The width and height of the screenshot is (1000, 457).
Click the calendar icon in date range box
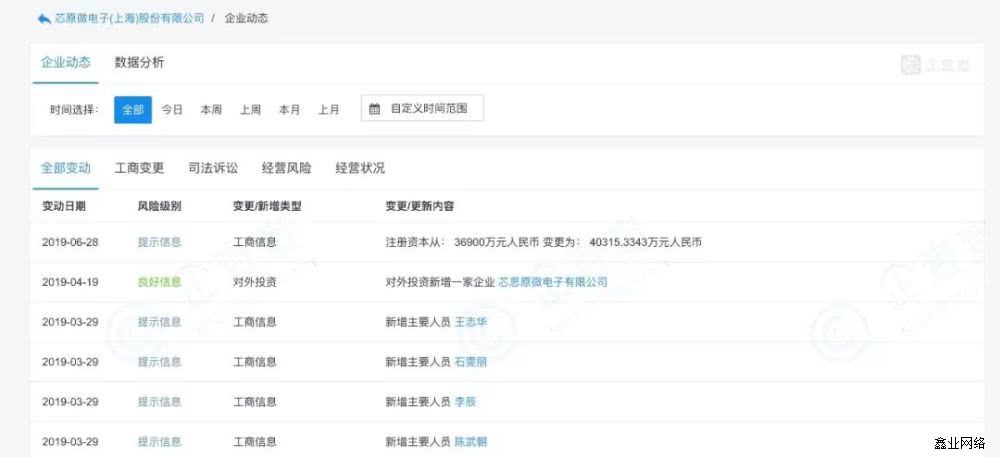(375, 109)
